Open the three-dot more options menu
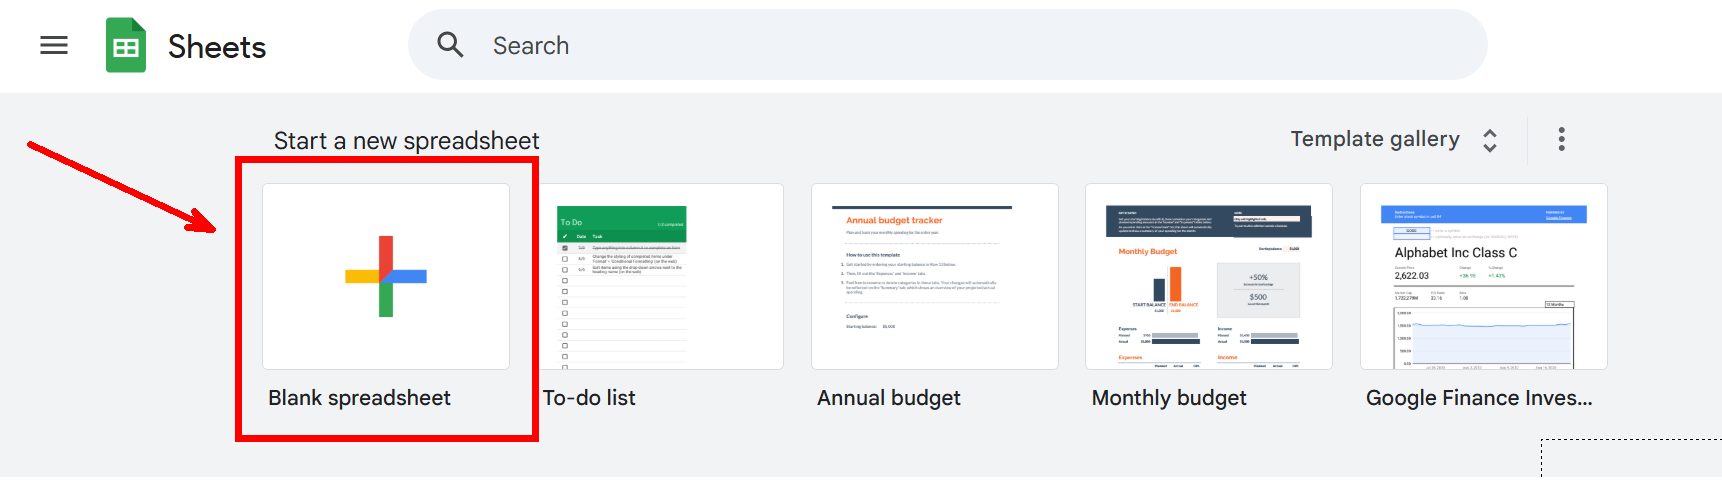Viewport: 1722px width, 480px height. (1561, 139)
